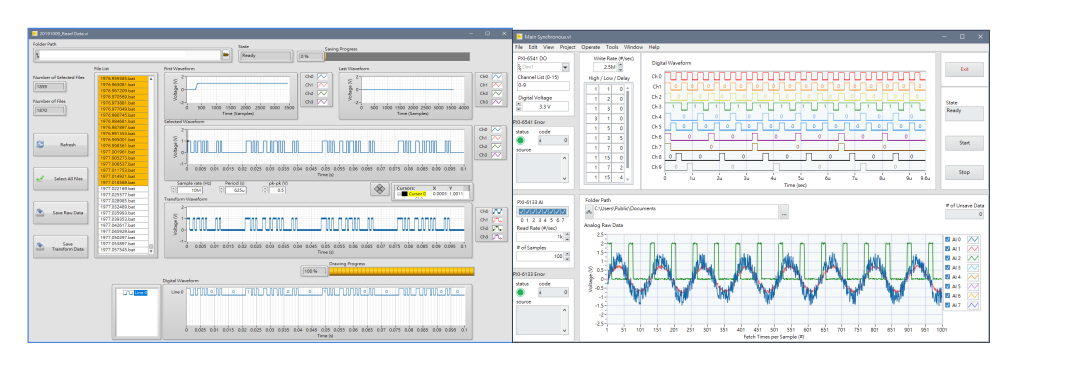This screenshot has height=373, width=1076.
Task: Open the Dev1 device dropdown under PXI-6541 DO
Action: 565,67
